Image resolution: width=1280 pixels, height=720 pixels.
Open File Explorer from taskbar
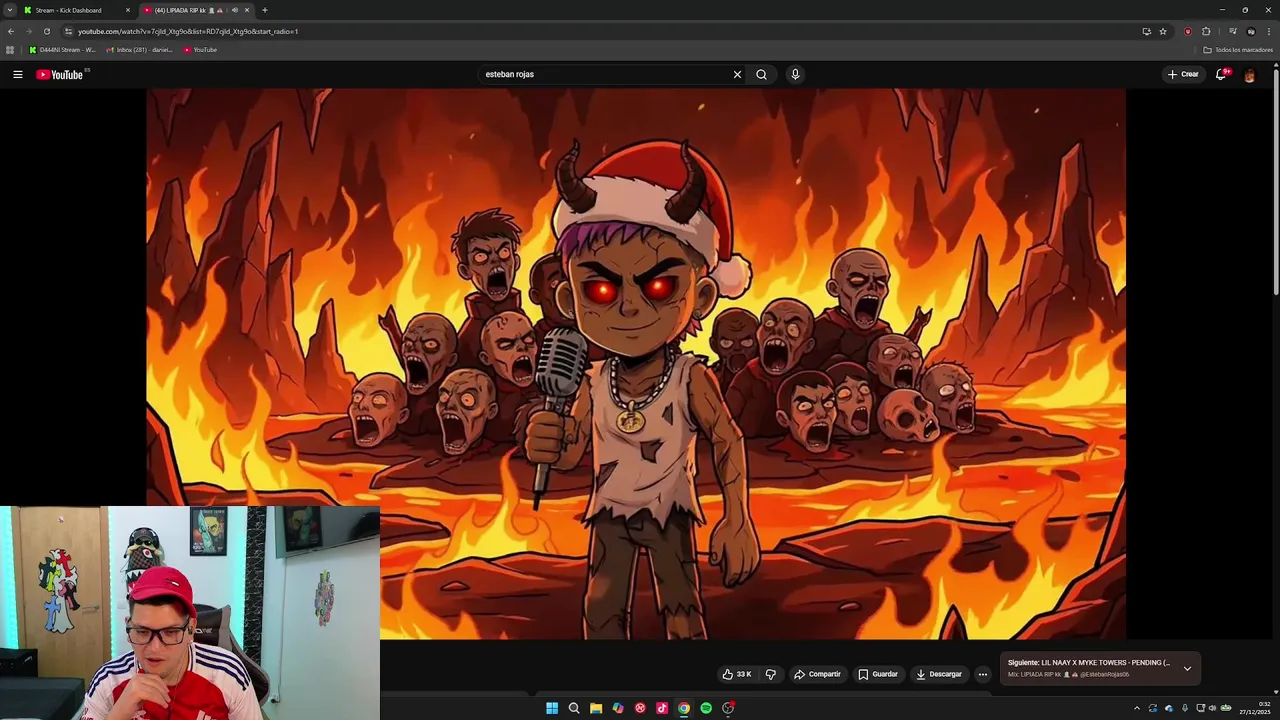pyautogui.click(x=596, y=708)
